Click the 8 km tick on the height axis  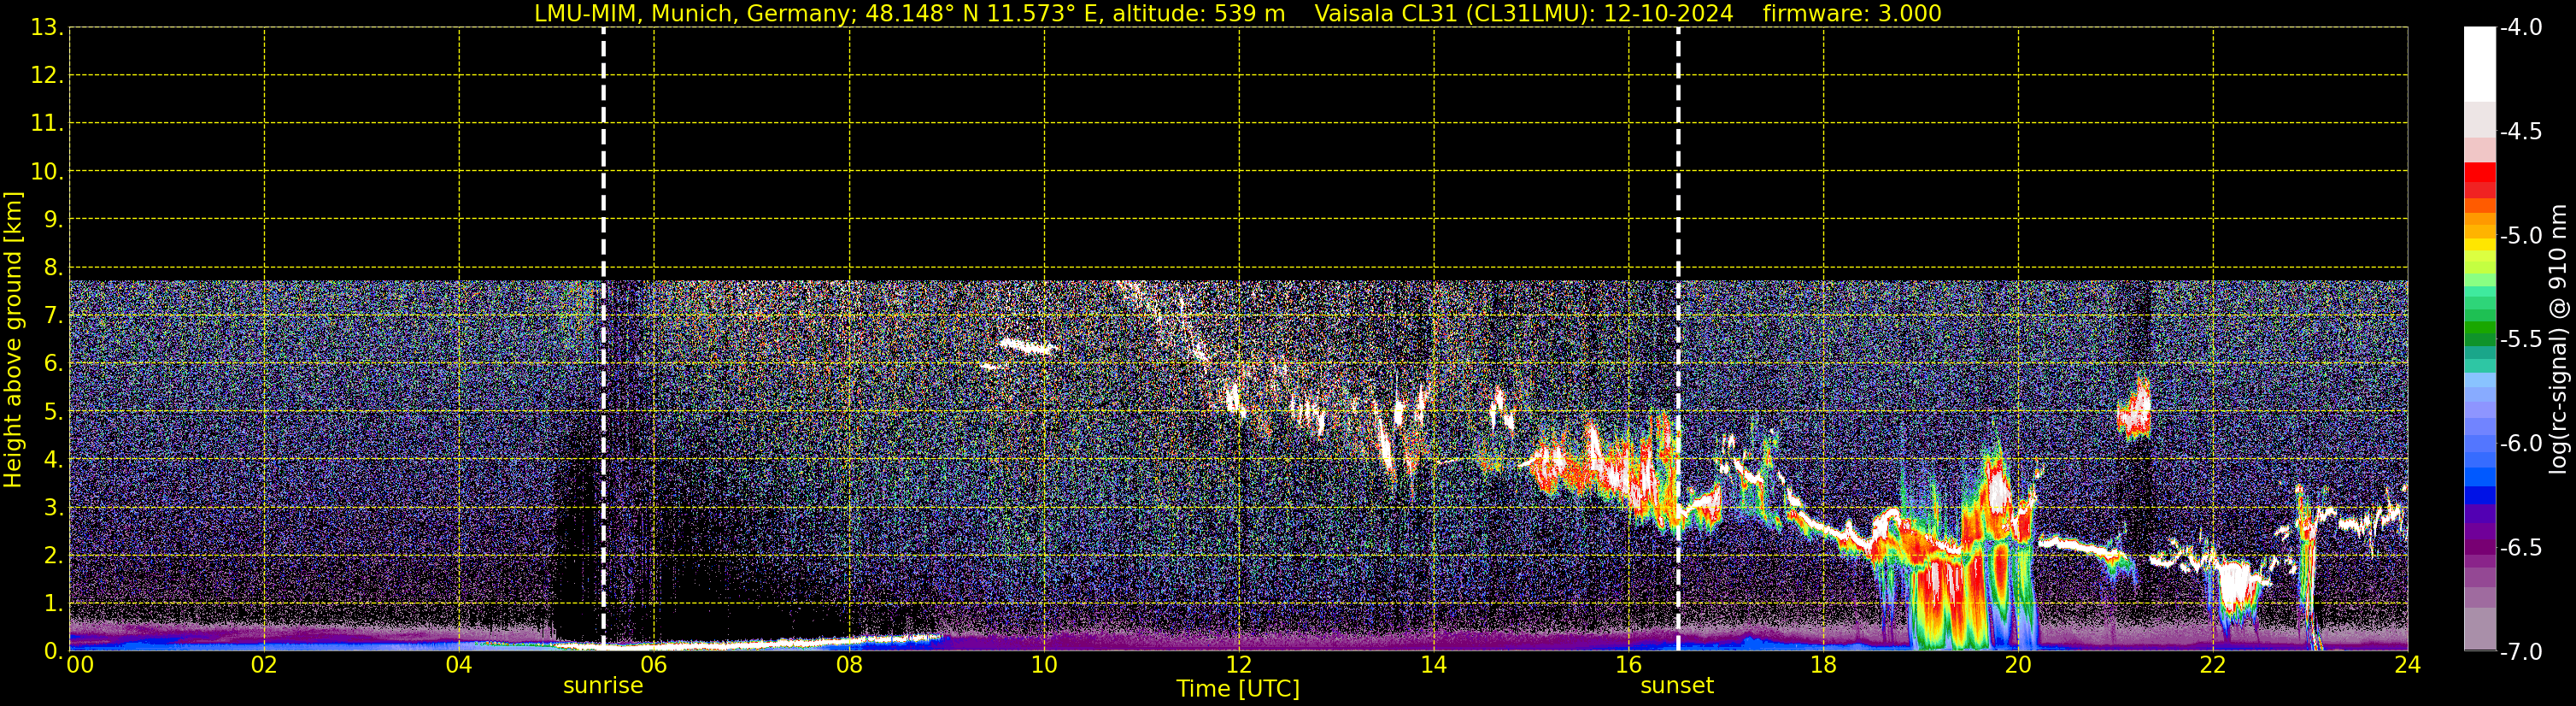pos(51,267)
